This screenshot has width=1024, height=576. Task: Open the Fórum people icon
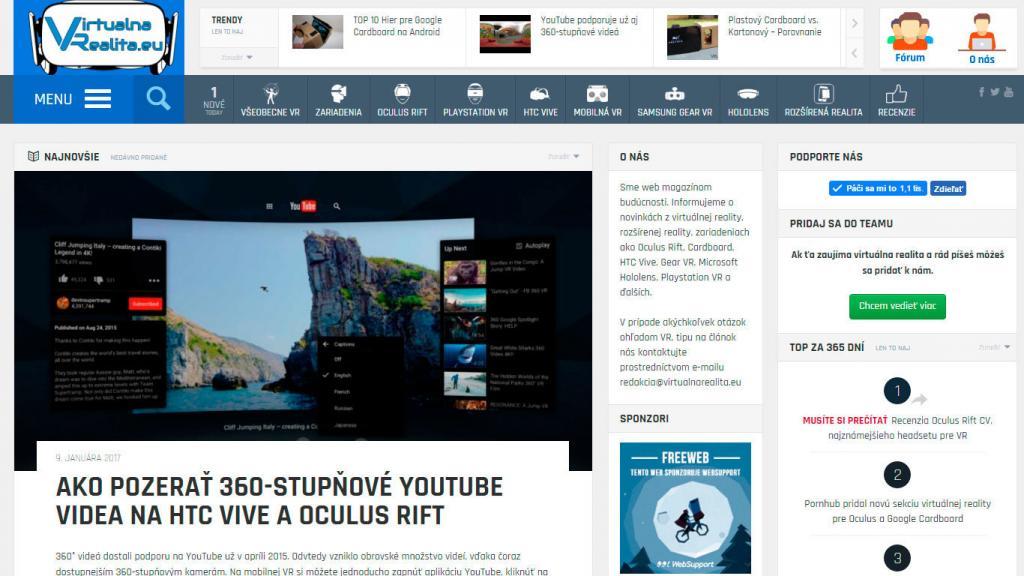click(x=910, y=31)
